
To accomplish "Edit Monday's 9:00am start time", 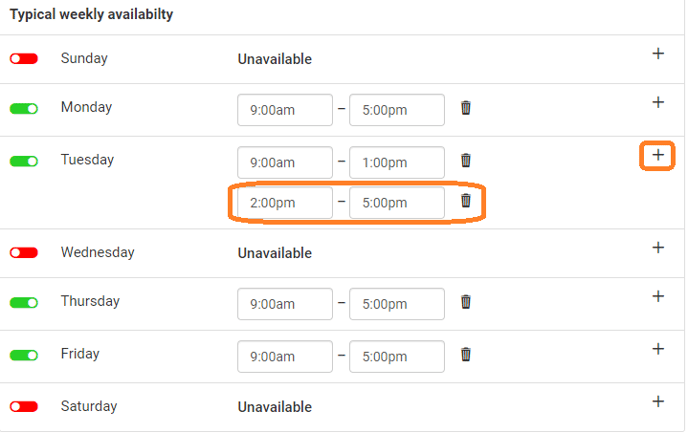I will click(285, 110).
